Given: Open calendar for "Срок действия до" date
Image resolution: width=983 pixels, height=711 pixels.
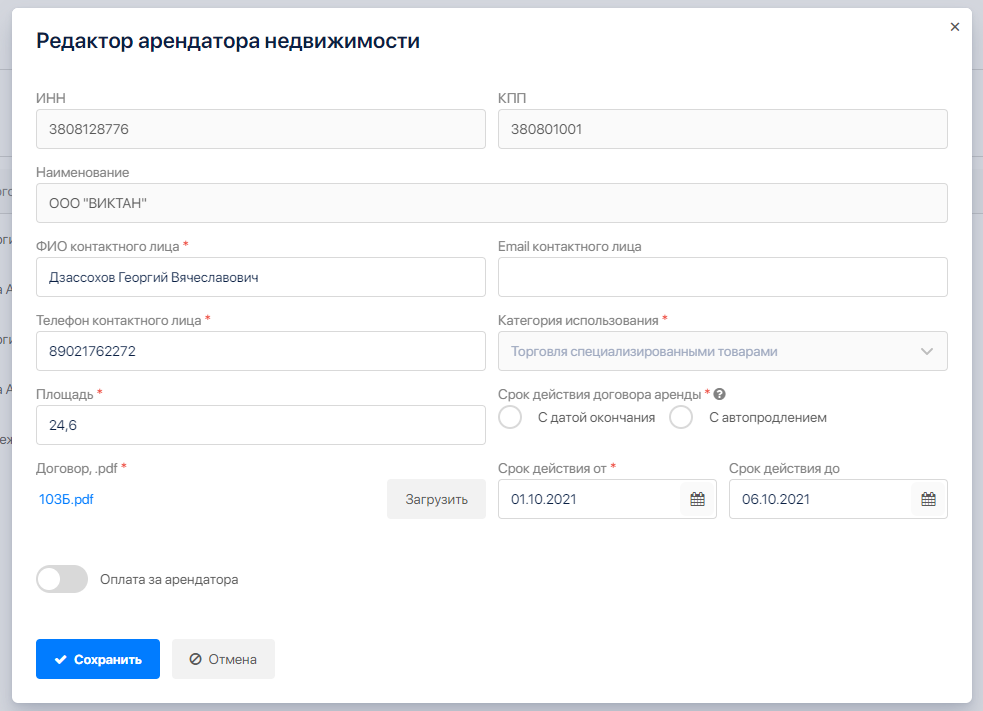Looking at the screenshot, I should tap(928, 499).
